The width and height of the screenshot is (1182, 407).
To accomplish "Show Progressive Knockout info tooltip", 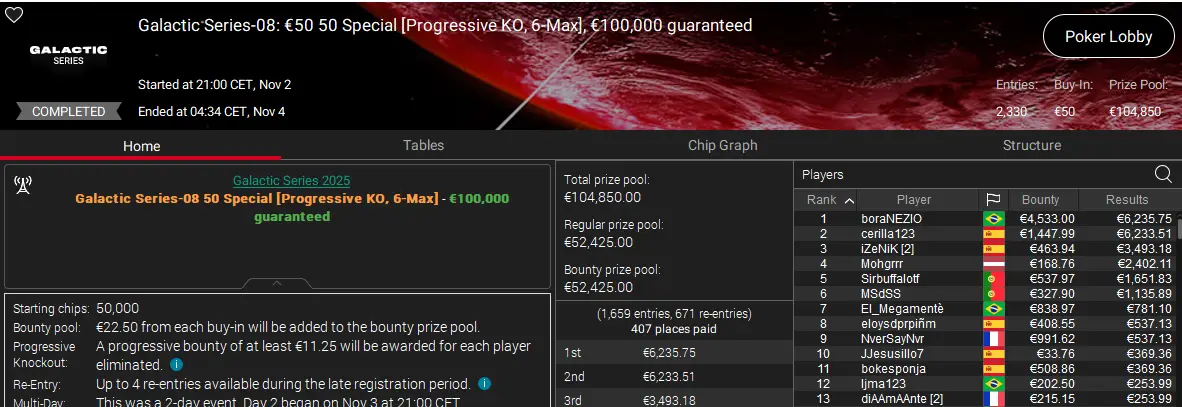I will coord(176,365).
